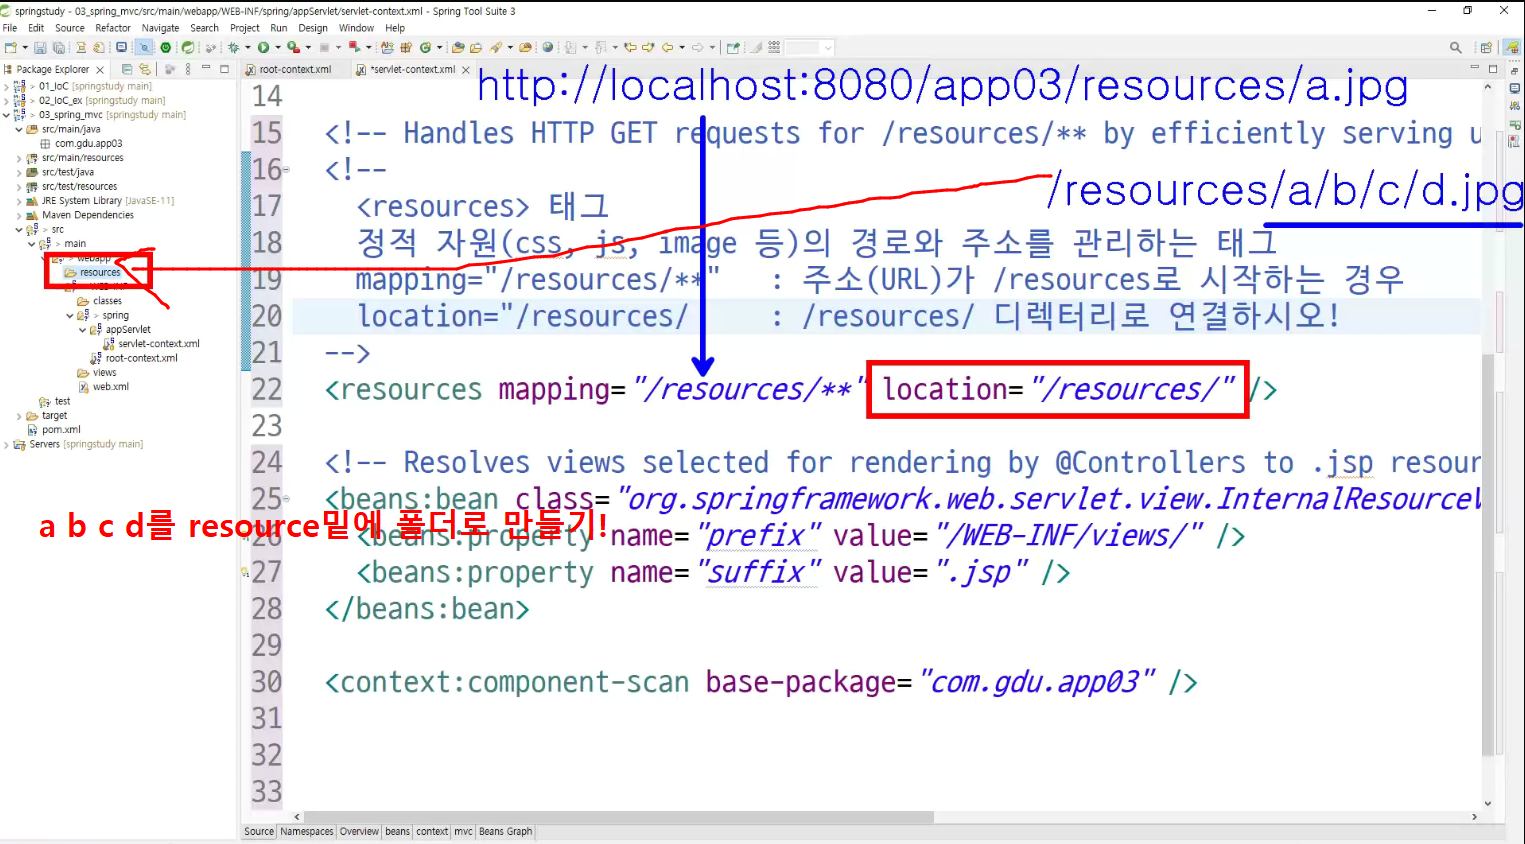Click the Run Last Tool icon
The image size is (1525, 844).
[293, 47]
